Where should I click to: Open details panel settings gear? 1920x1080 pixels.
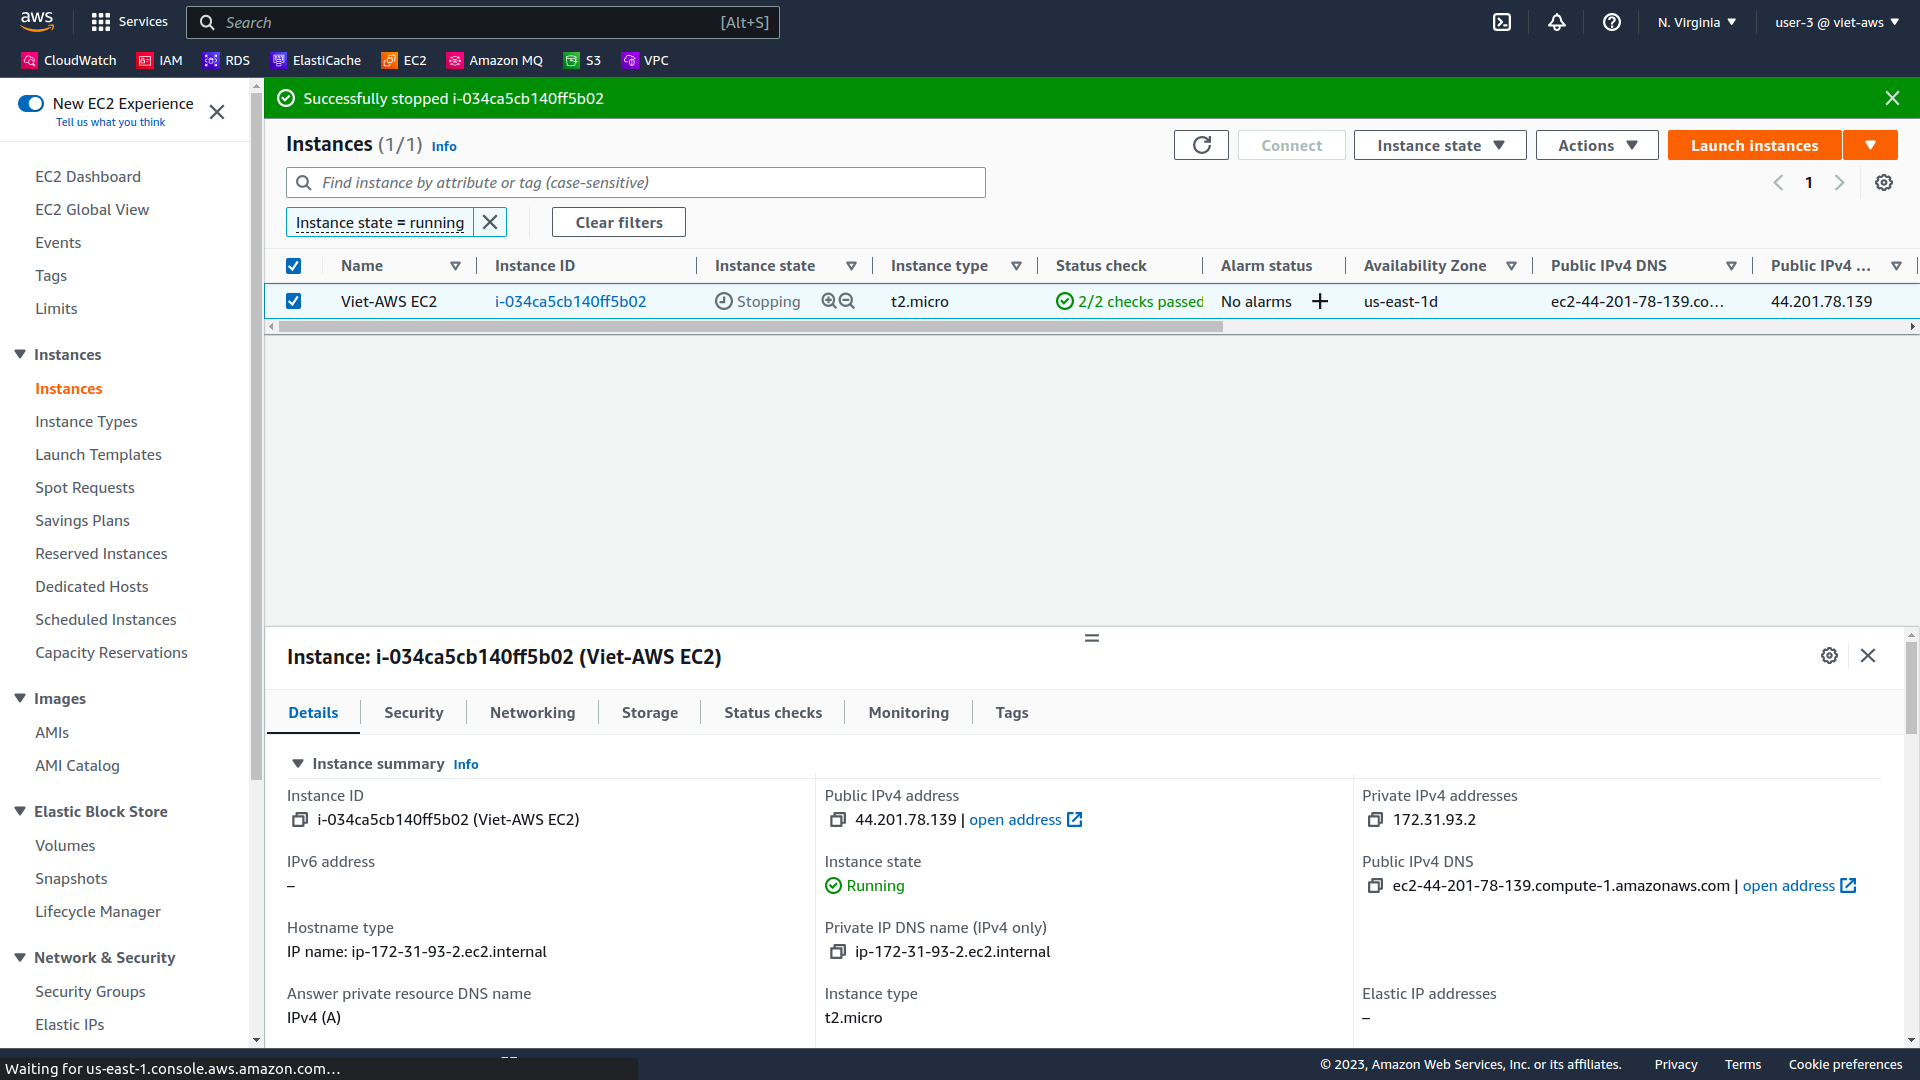(x=1829, y=655)
